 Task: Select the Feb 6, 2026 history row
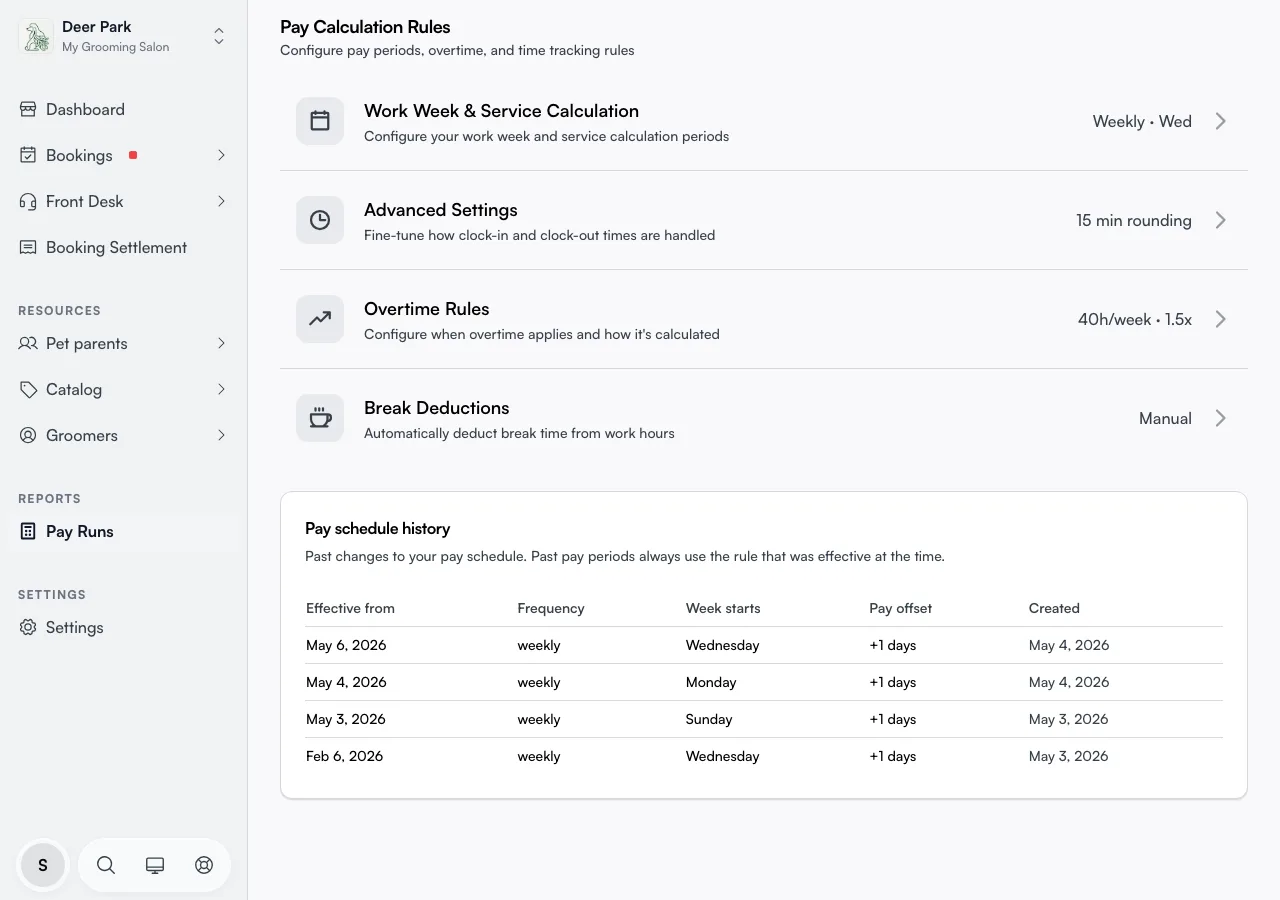[x=764, y=756]
